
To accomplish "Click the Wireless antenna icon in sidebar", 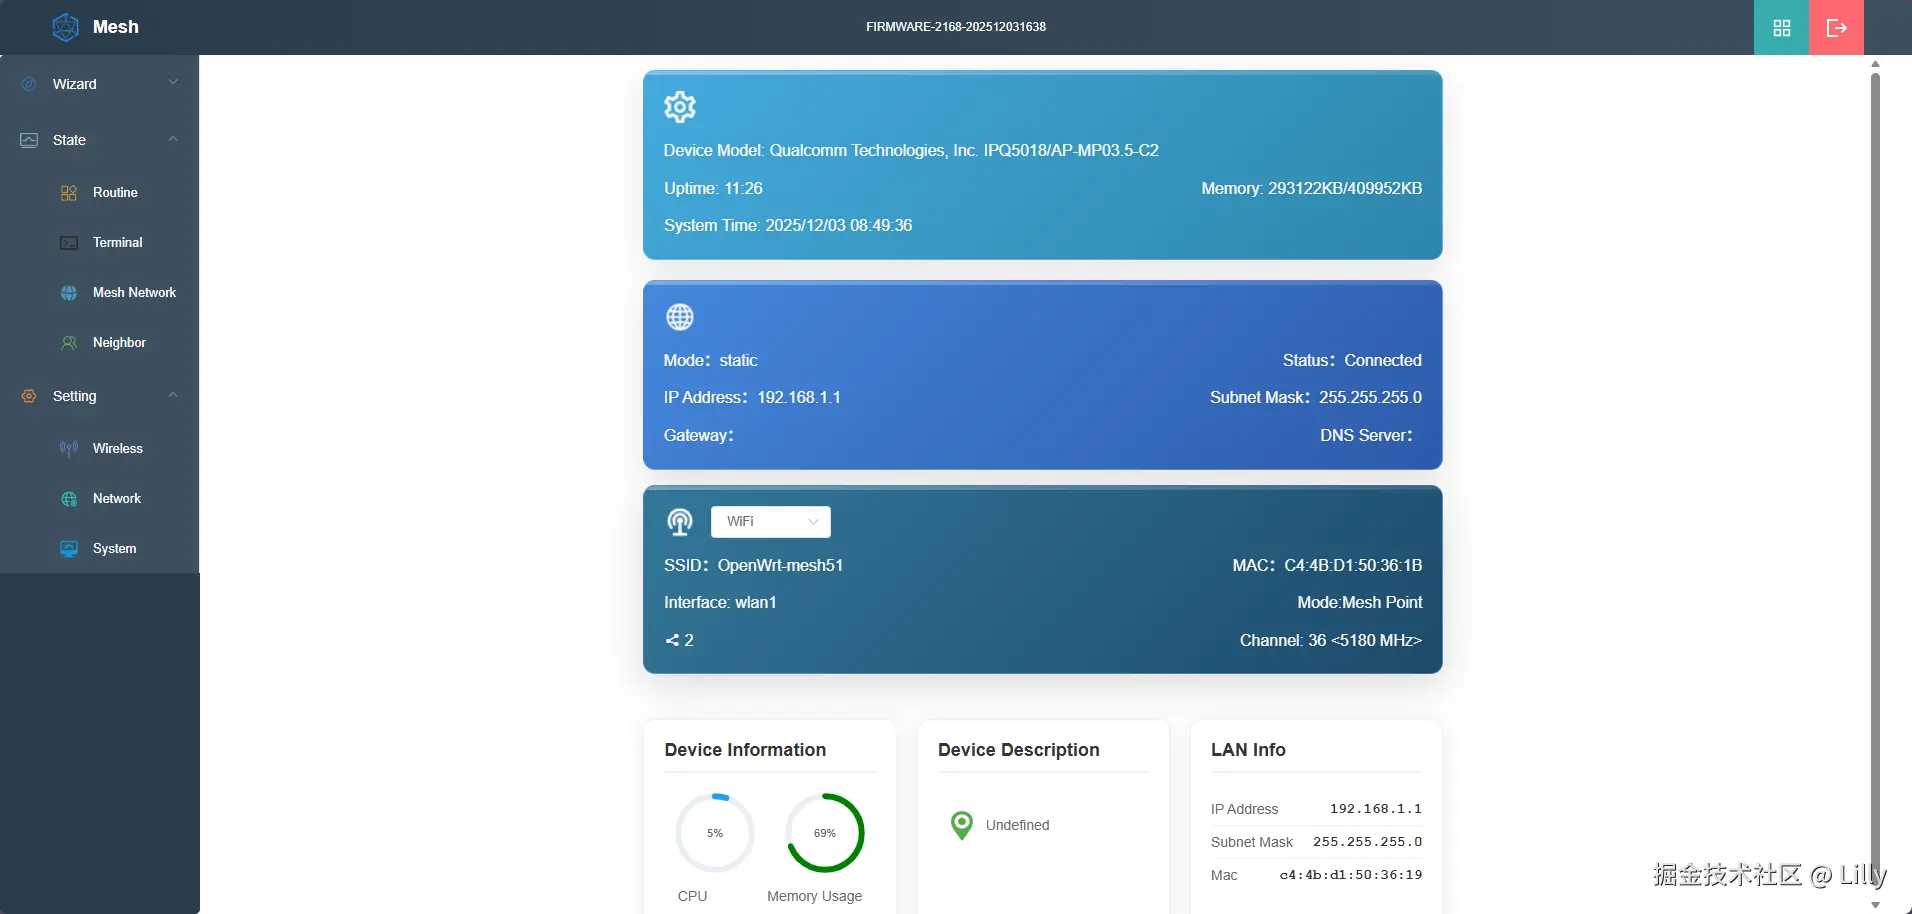I will click(x=69, y=449).
